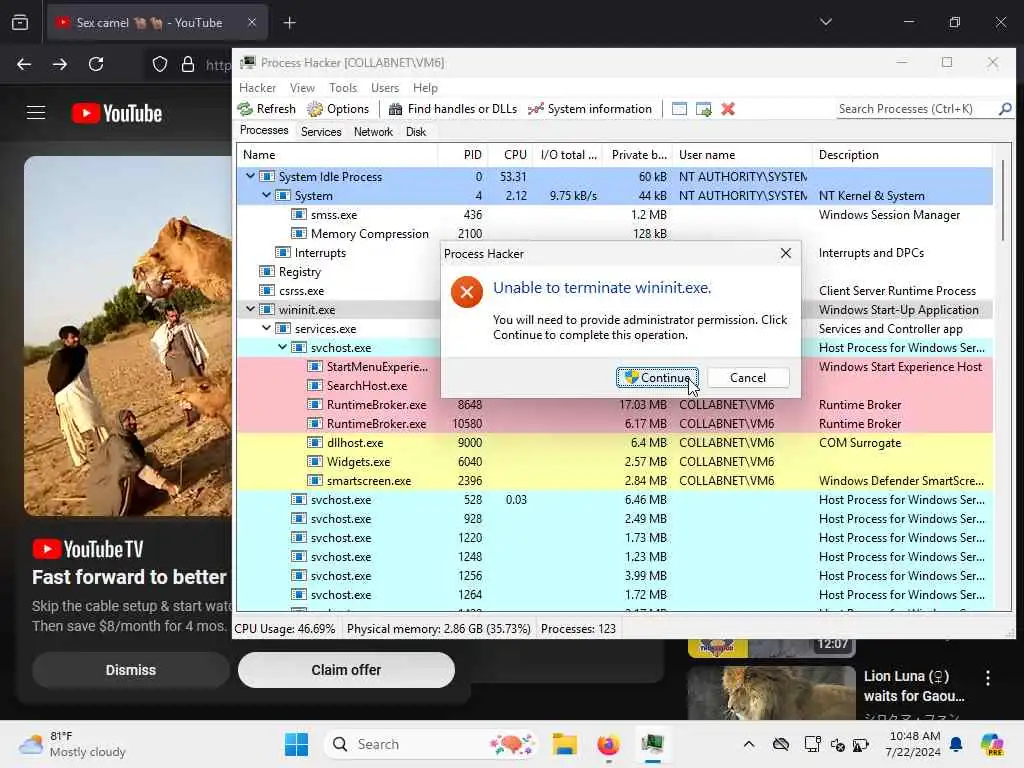Click the YouTube logo in the browser
This screenshot has height=768, width=1024.
click(x=117, y=113)
